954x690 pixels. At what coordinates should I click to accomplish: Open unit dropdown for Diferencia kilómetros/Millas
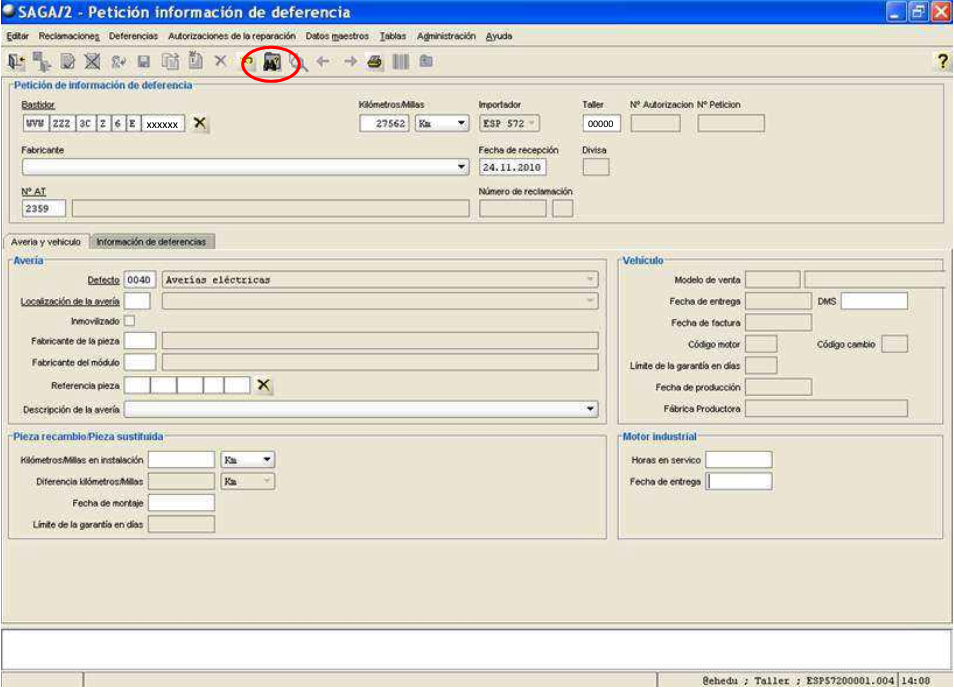266,481
